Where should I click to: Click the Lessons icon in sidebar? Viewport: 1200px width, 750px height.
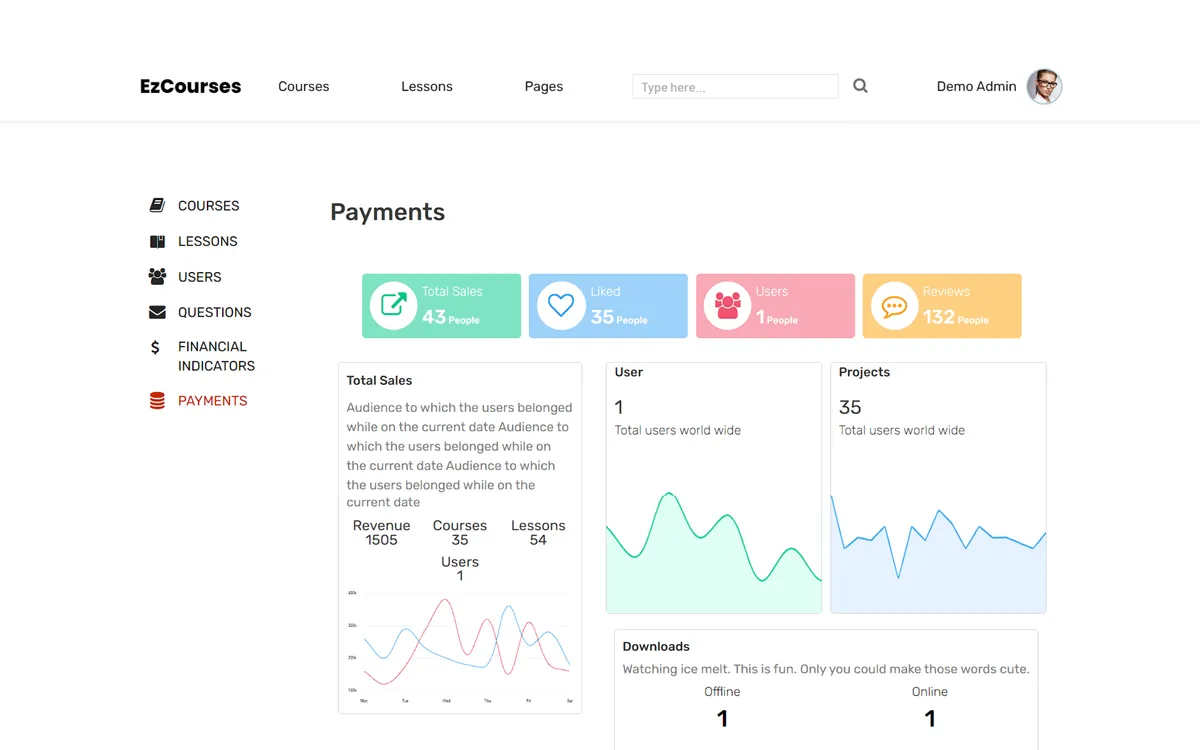[x=157, y=241]
